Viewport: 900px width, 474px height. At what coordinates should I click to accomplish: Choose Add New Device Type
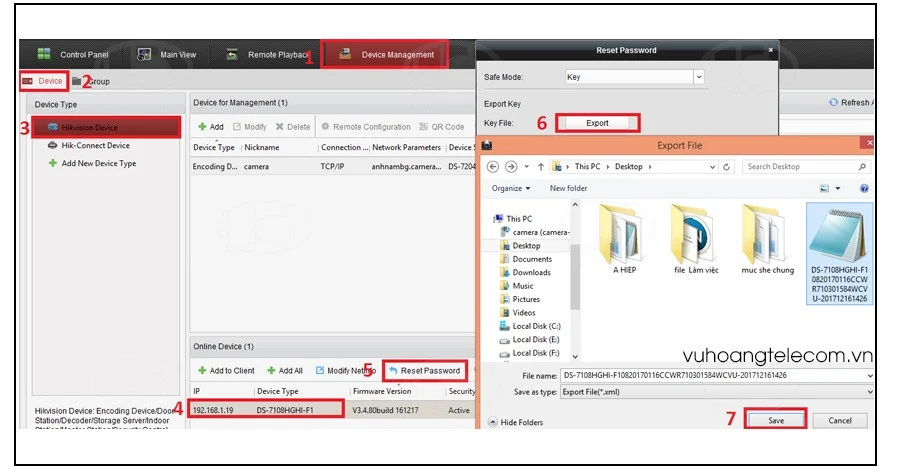pos(92,163)
